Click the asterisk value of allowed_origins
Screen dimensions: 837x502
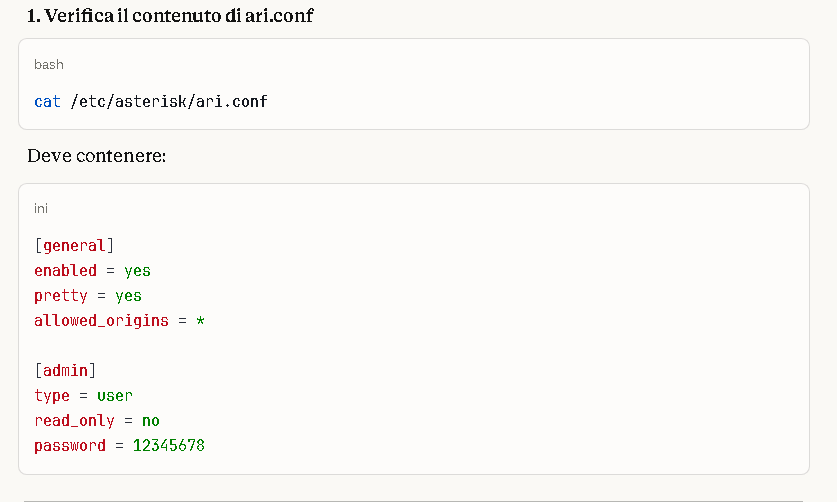200,321
